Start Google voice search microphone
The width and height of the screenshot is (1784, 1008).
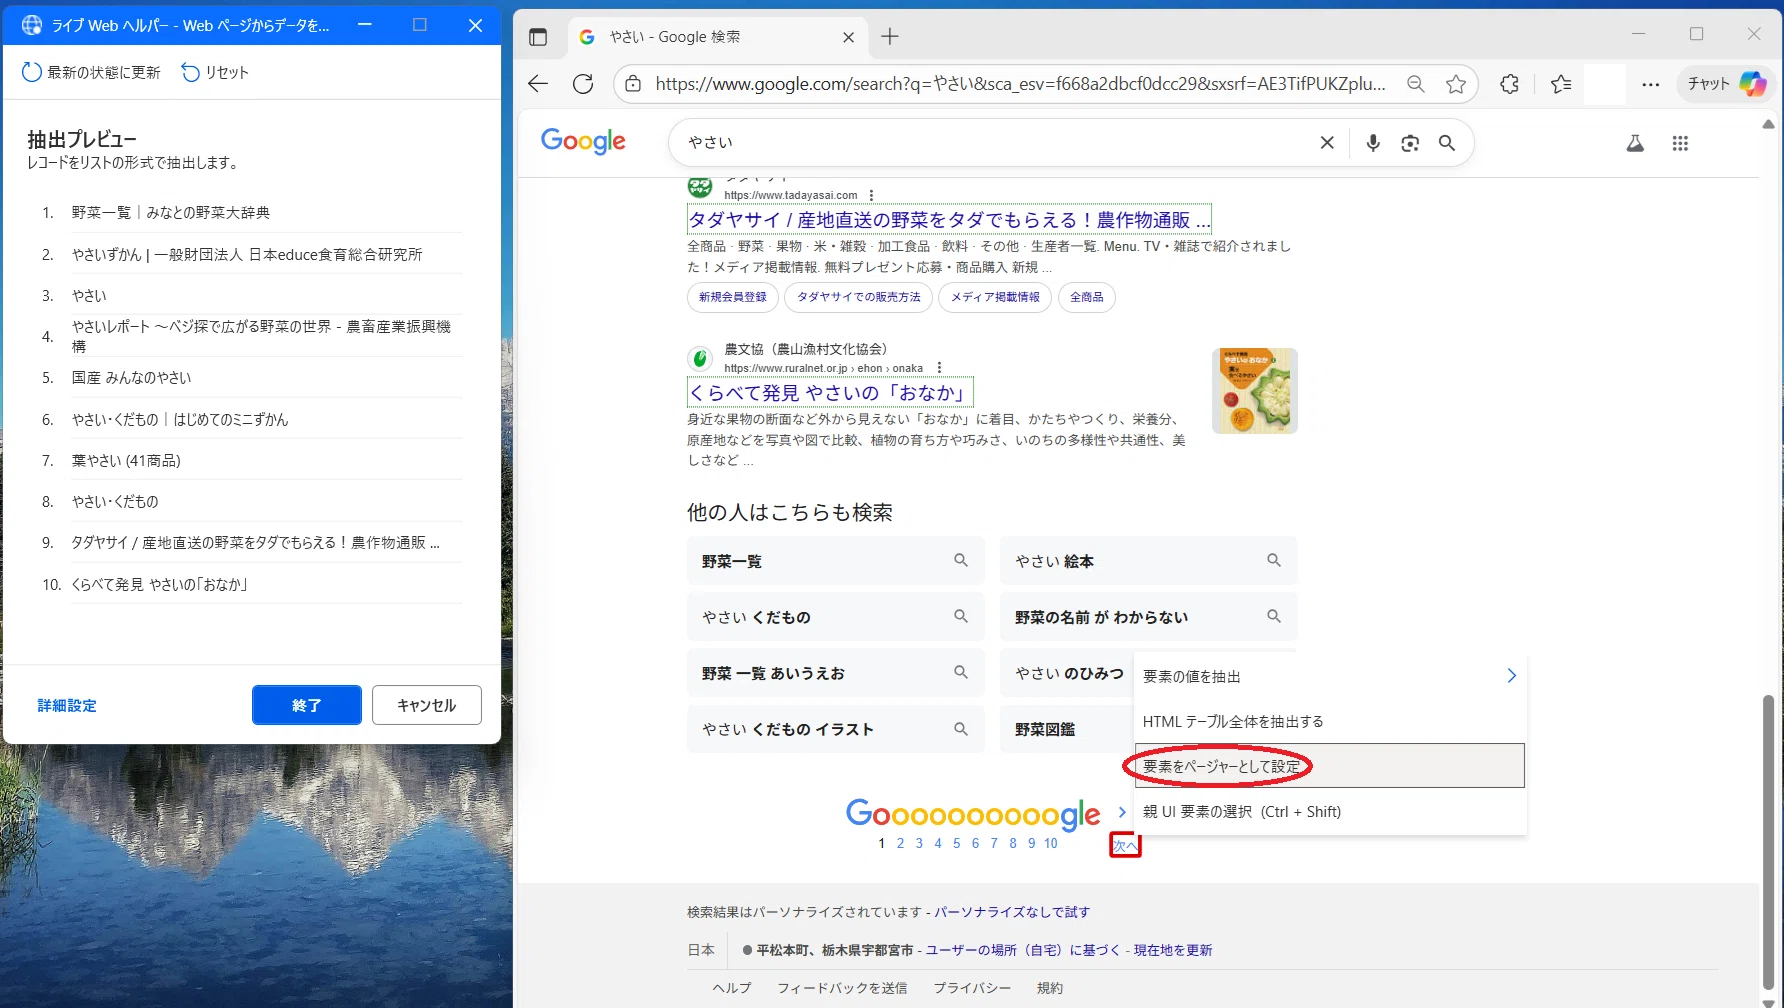click(x=1373, y=143)
